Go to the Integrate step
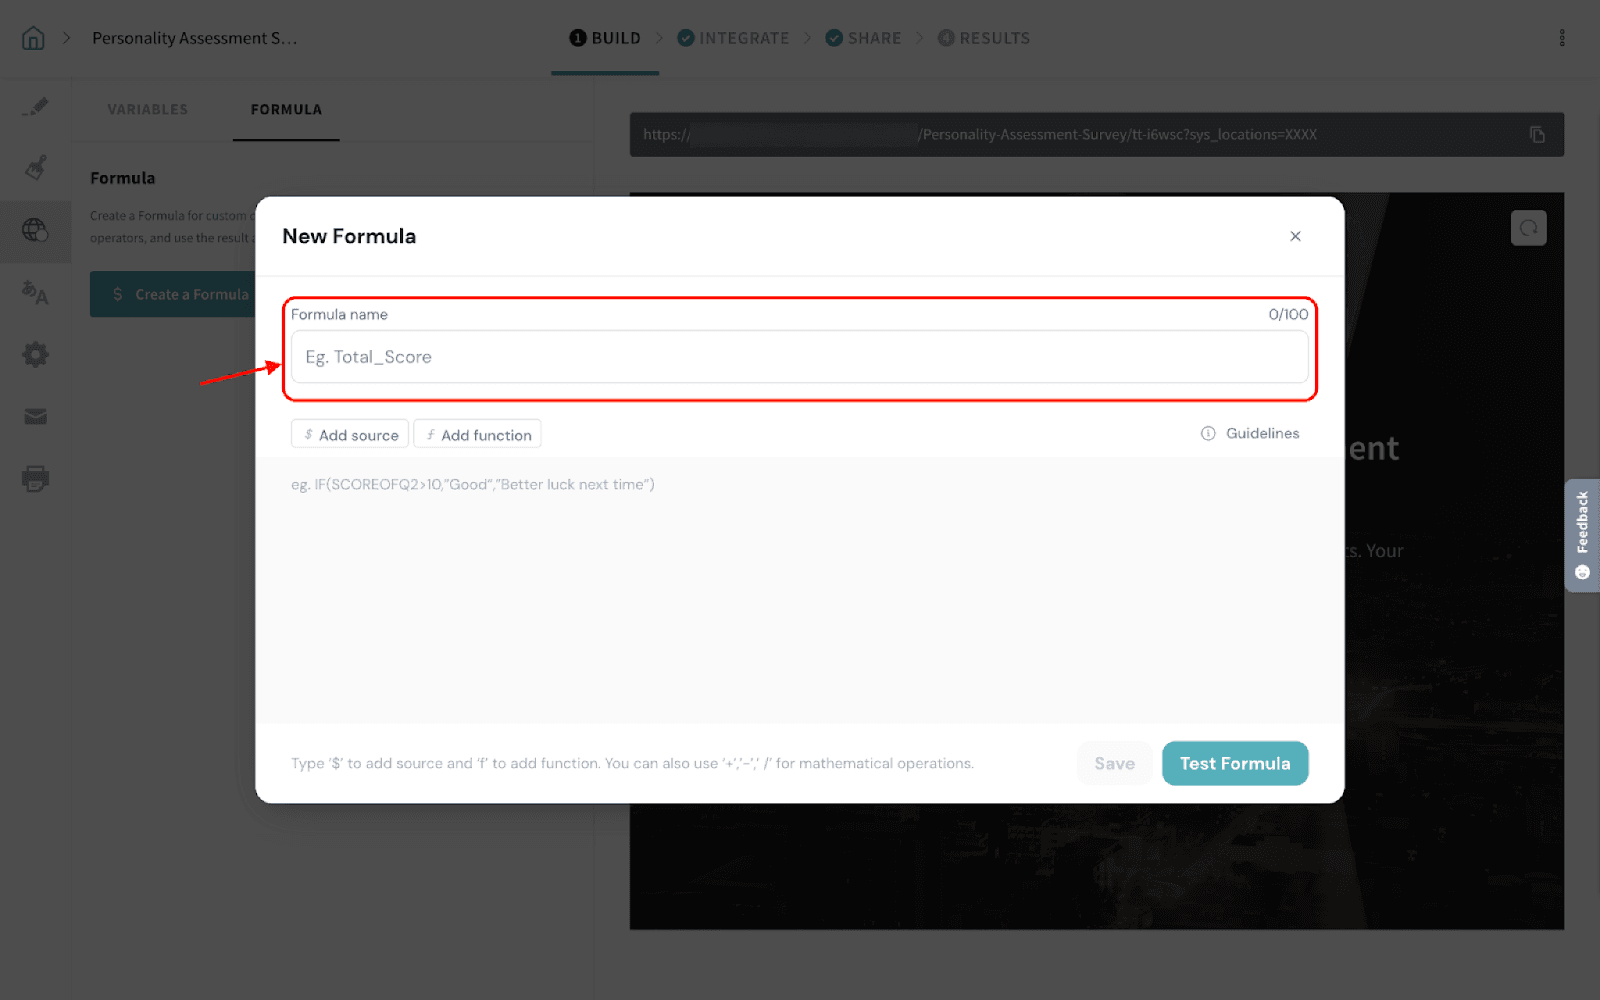The image size is (1600, 1000). [733, 38]
